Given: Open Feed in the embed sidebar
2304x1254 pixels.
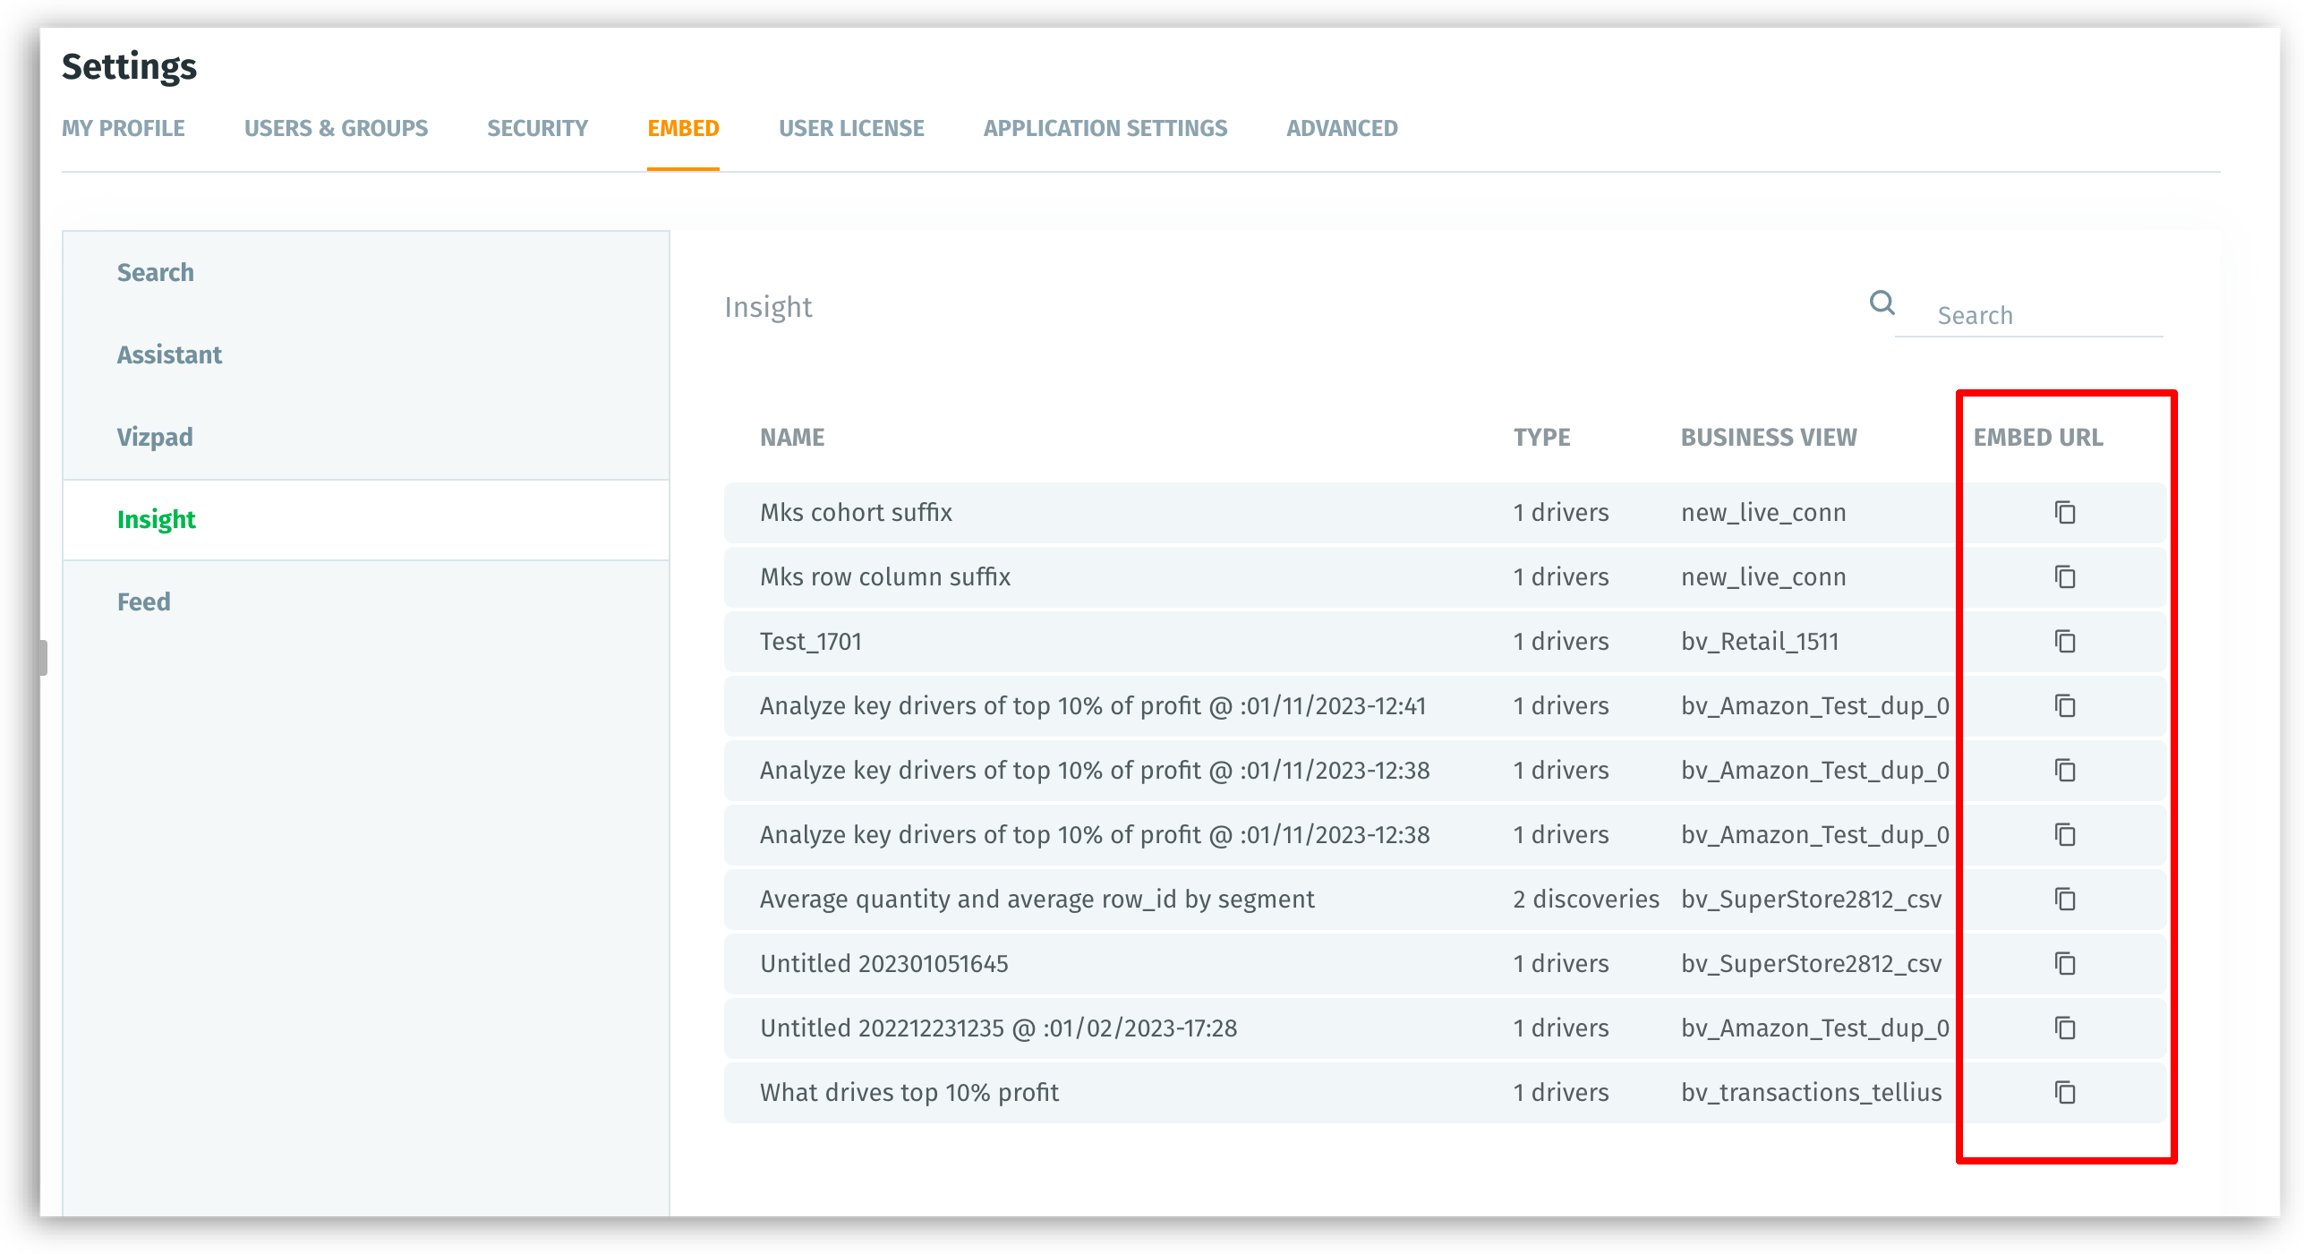Looking at the screenshot, I should click(x=144, y=602).
